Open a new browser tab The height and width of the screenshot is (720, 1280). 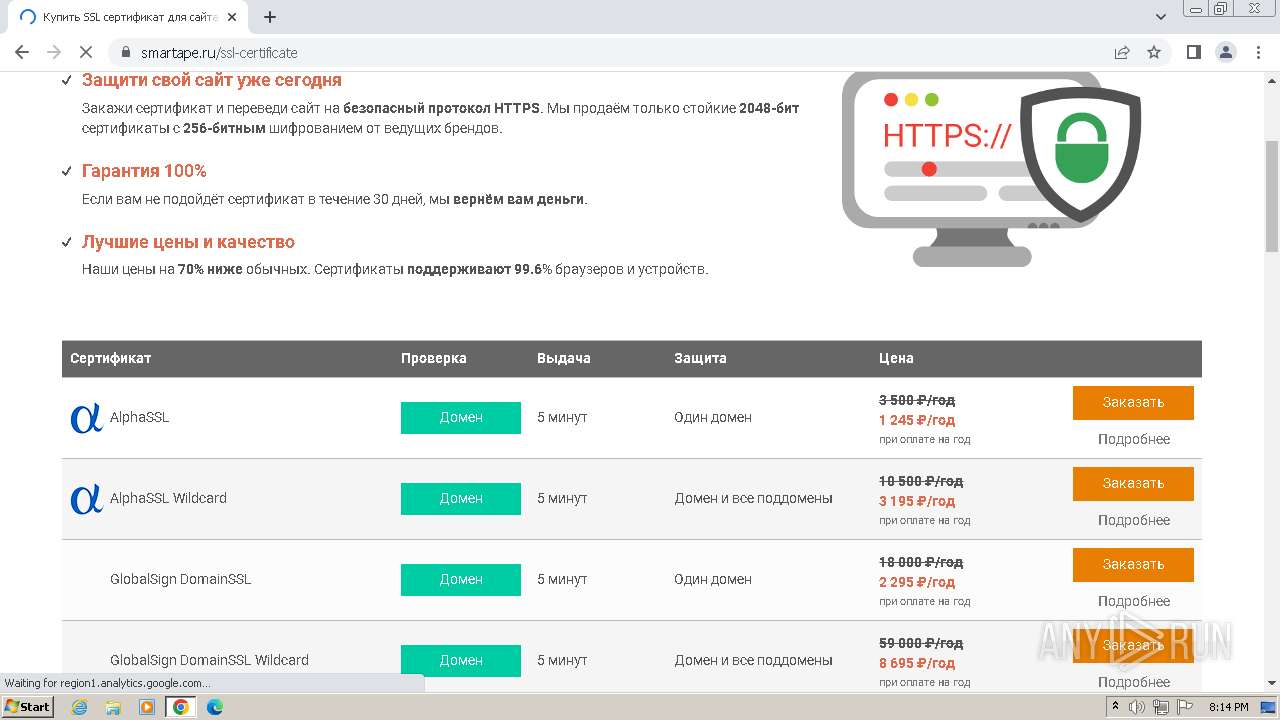click(x=269, y=17)
